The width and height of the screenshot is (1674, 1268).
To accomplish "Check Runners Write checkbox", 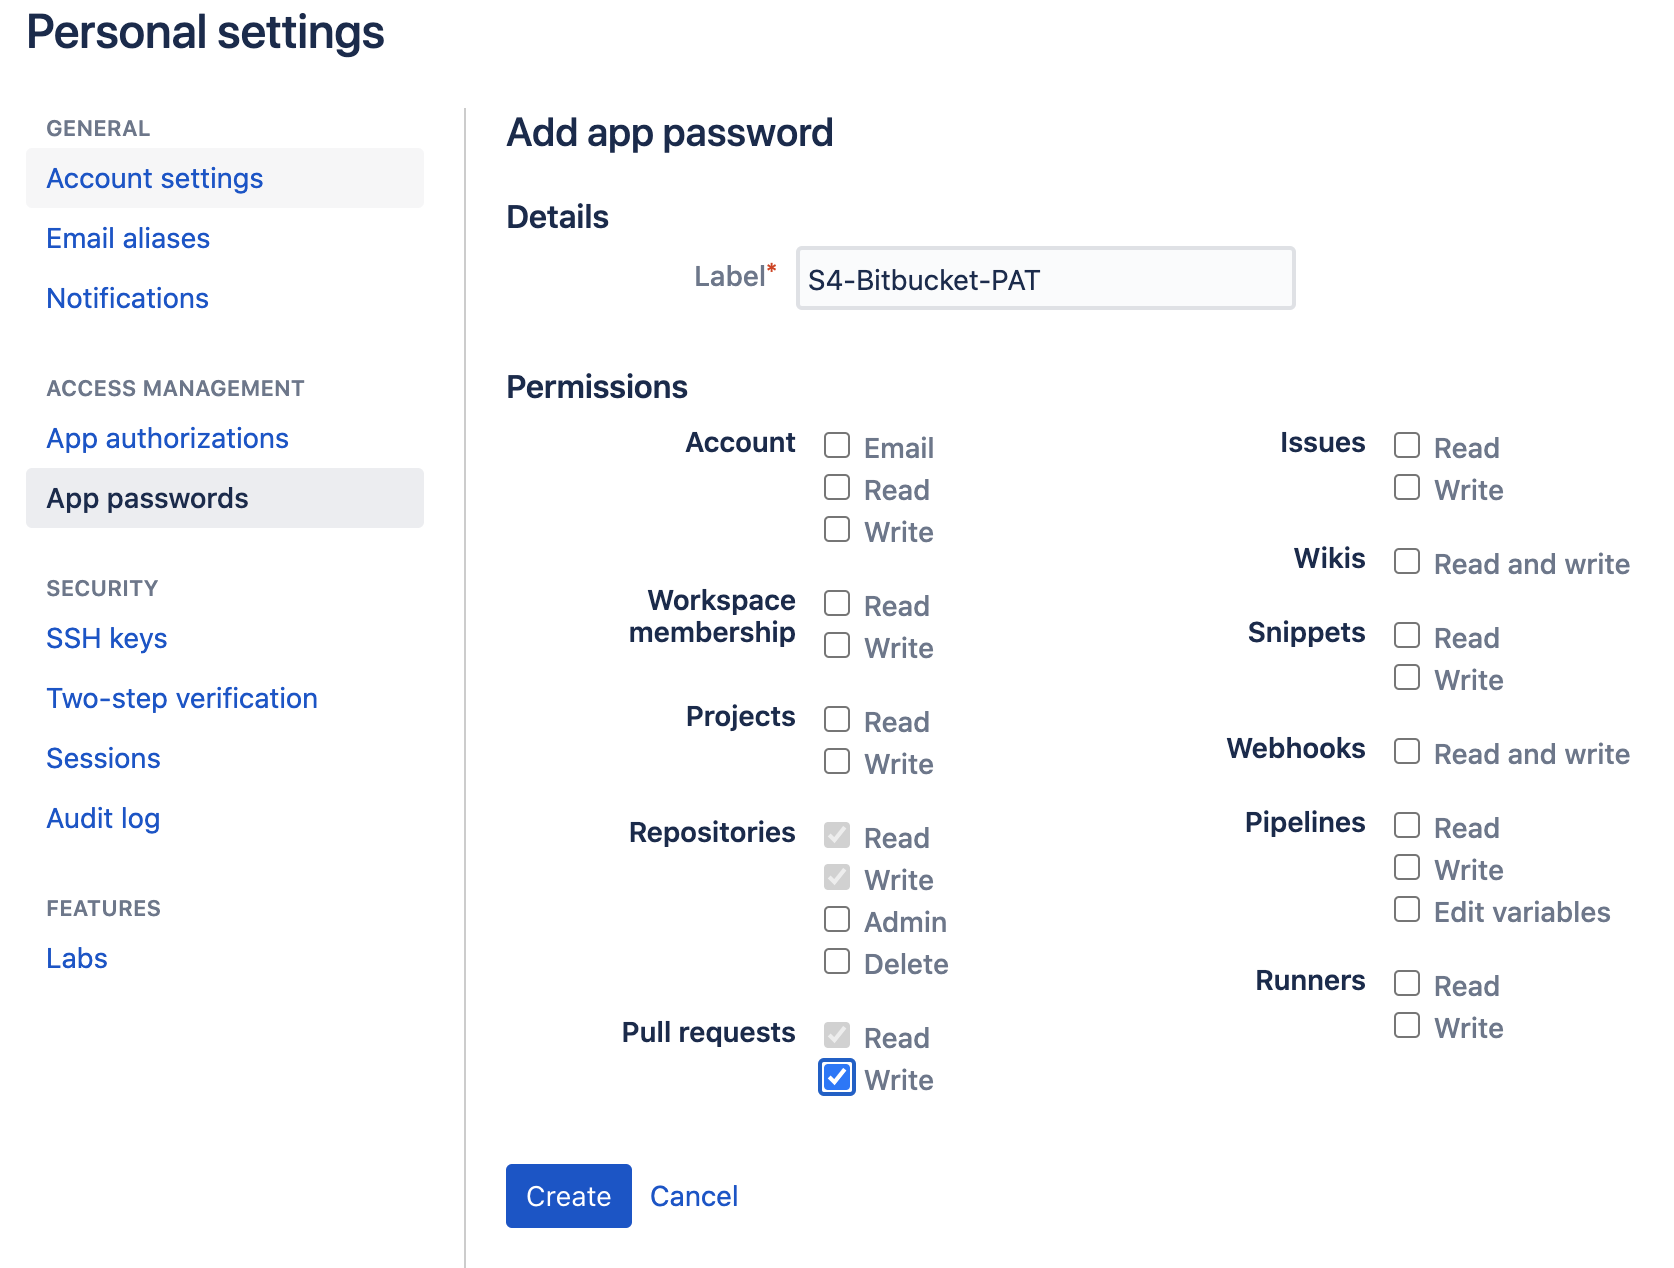I will (1407, 1025).
